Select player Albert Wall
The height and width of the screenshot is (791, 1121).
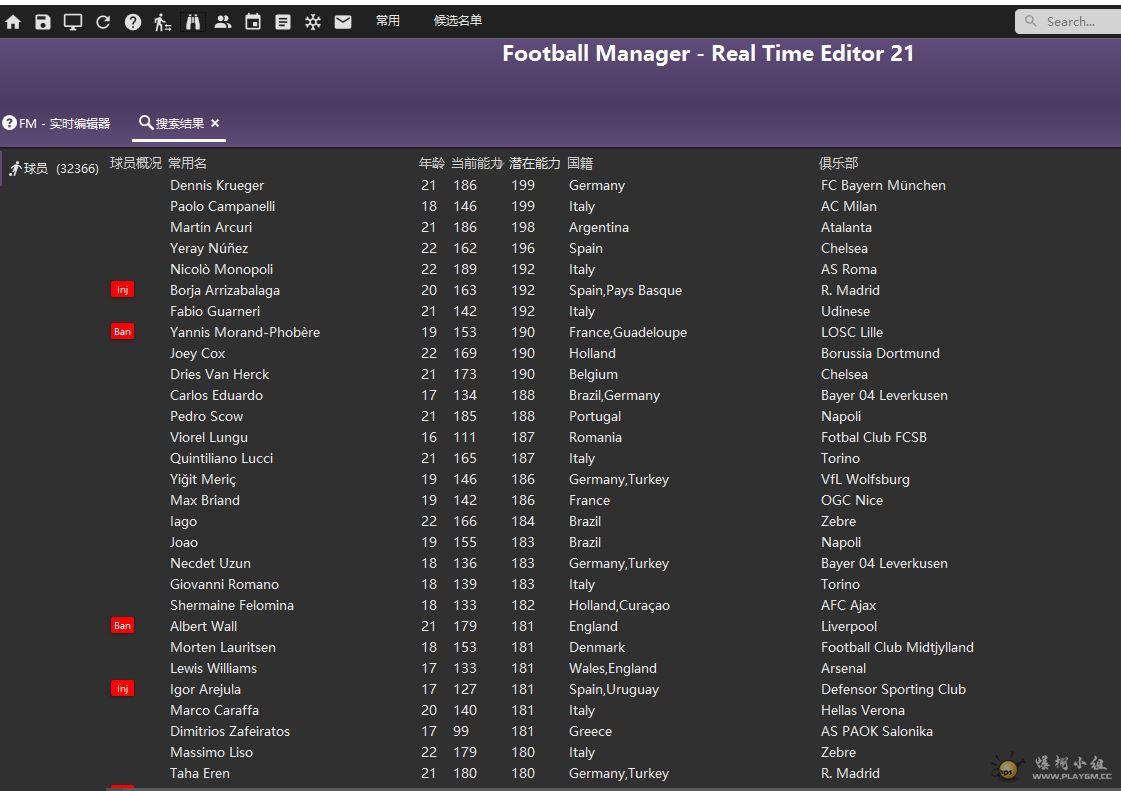pos(203,626)
